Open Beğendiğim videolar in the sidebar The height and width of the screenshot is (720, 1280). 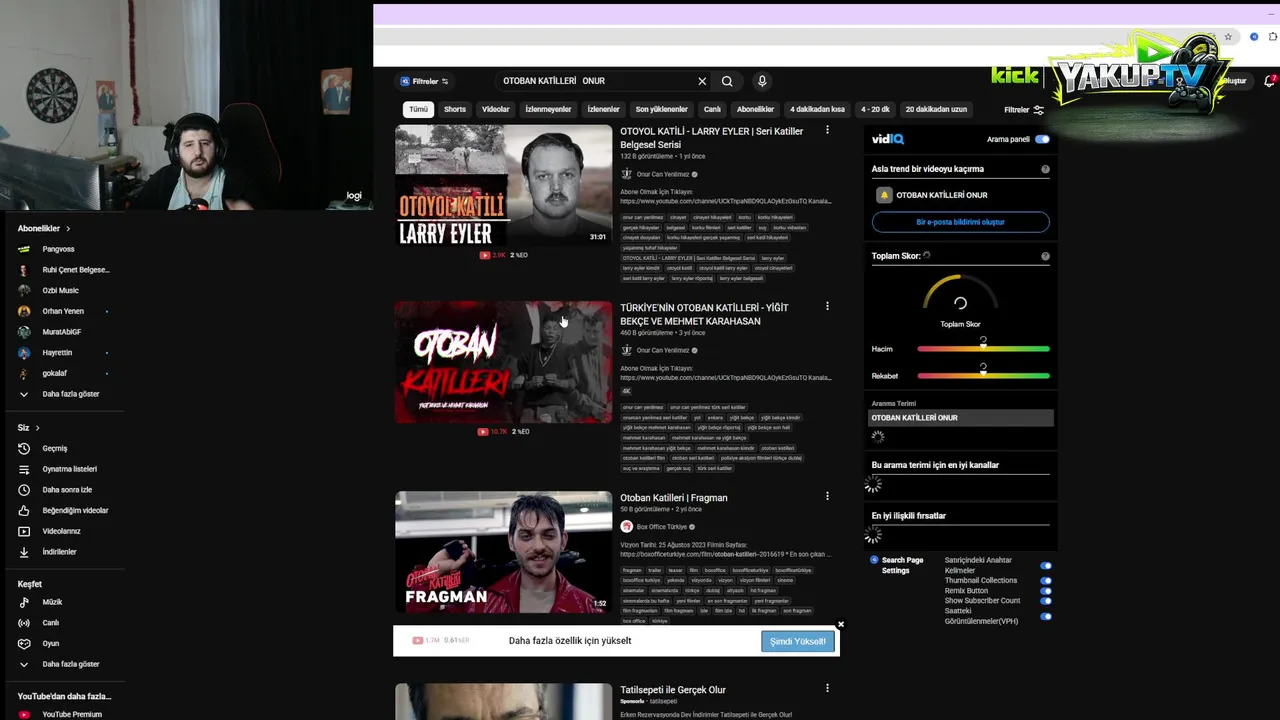75,510
